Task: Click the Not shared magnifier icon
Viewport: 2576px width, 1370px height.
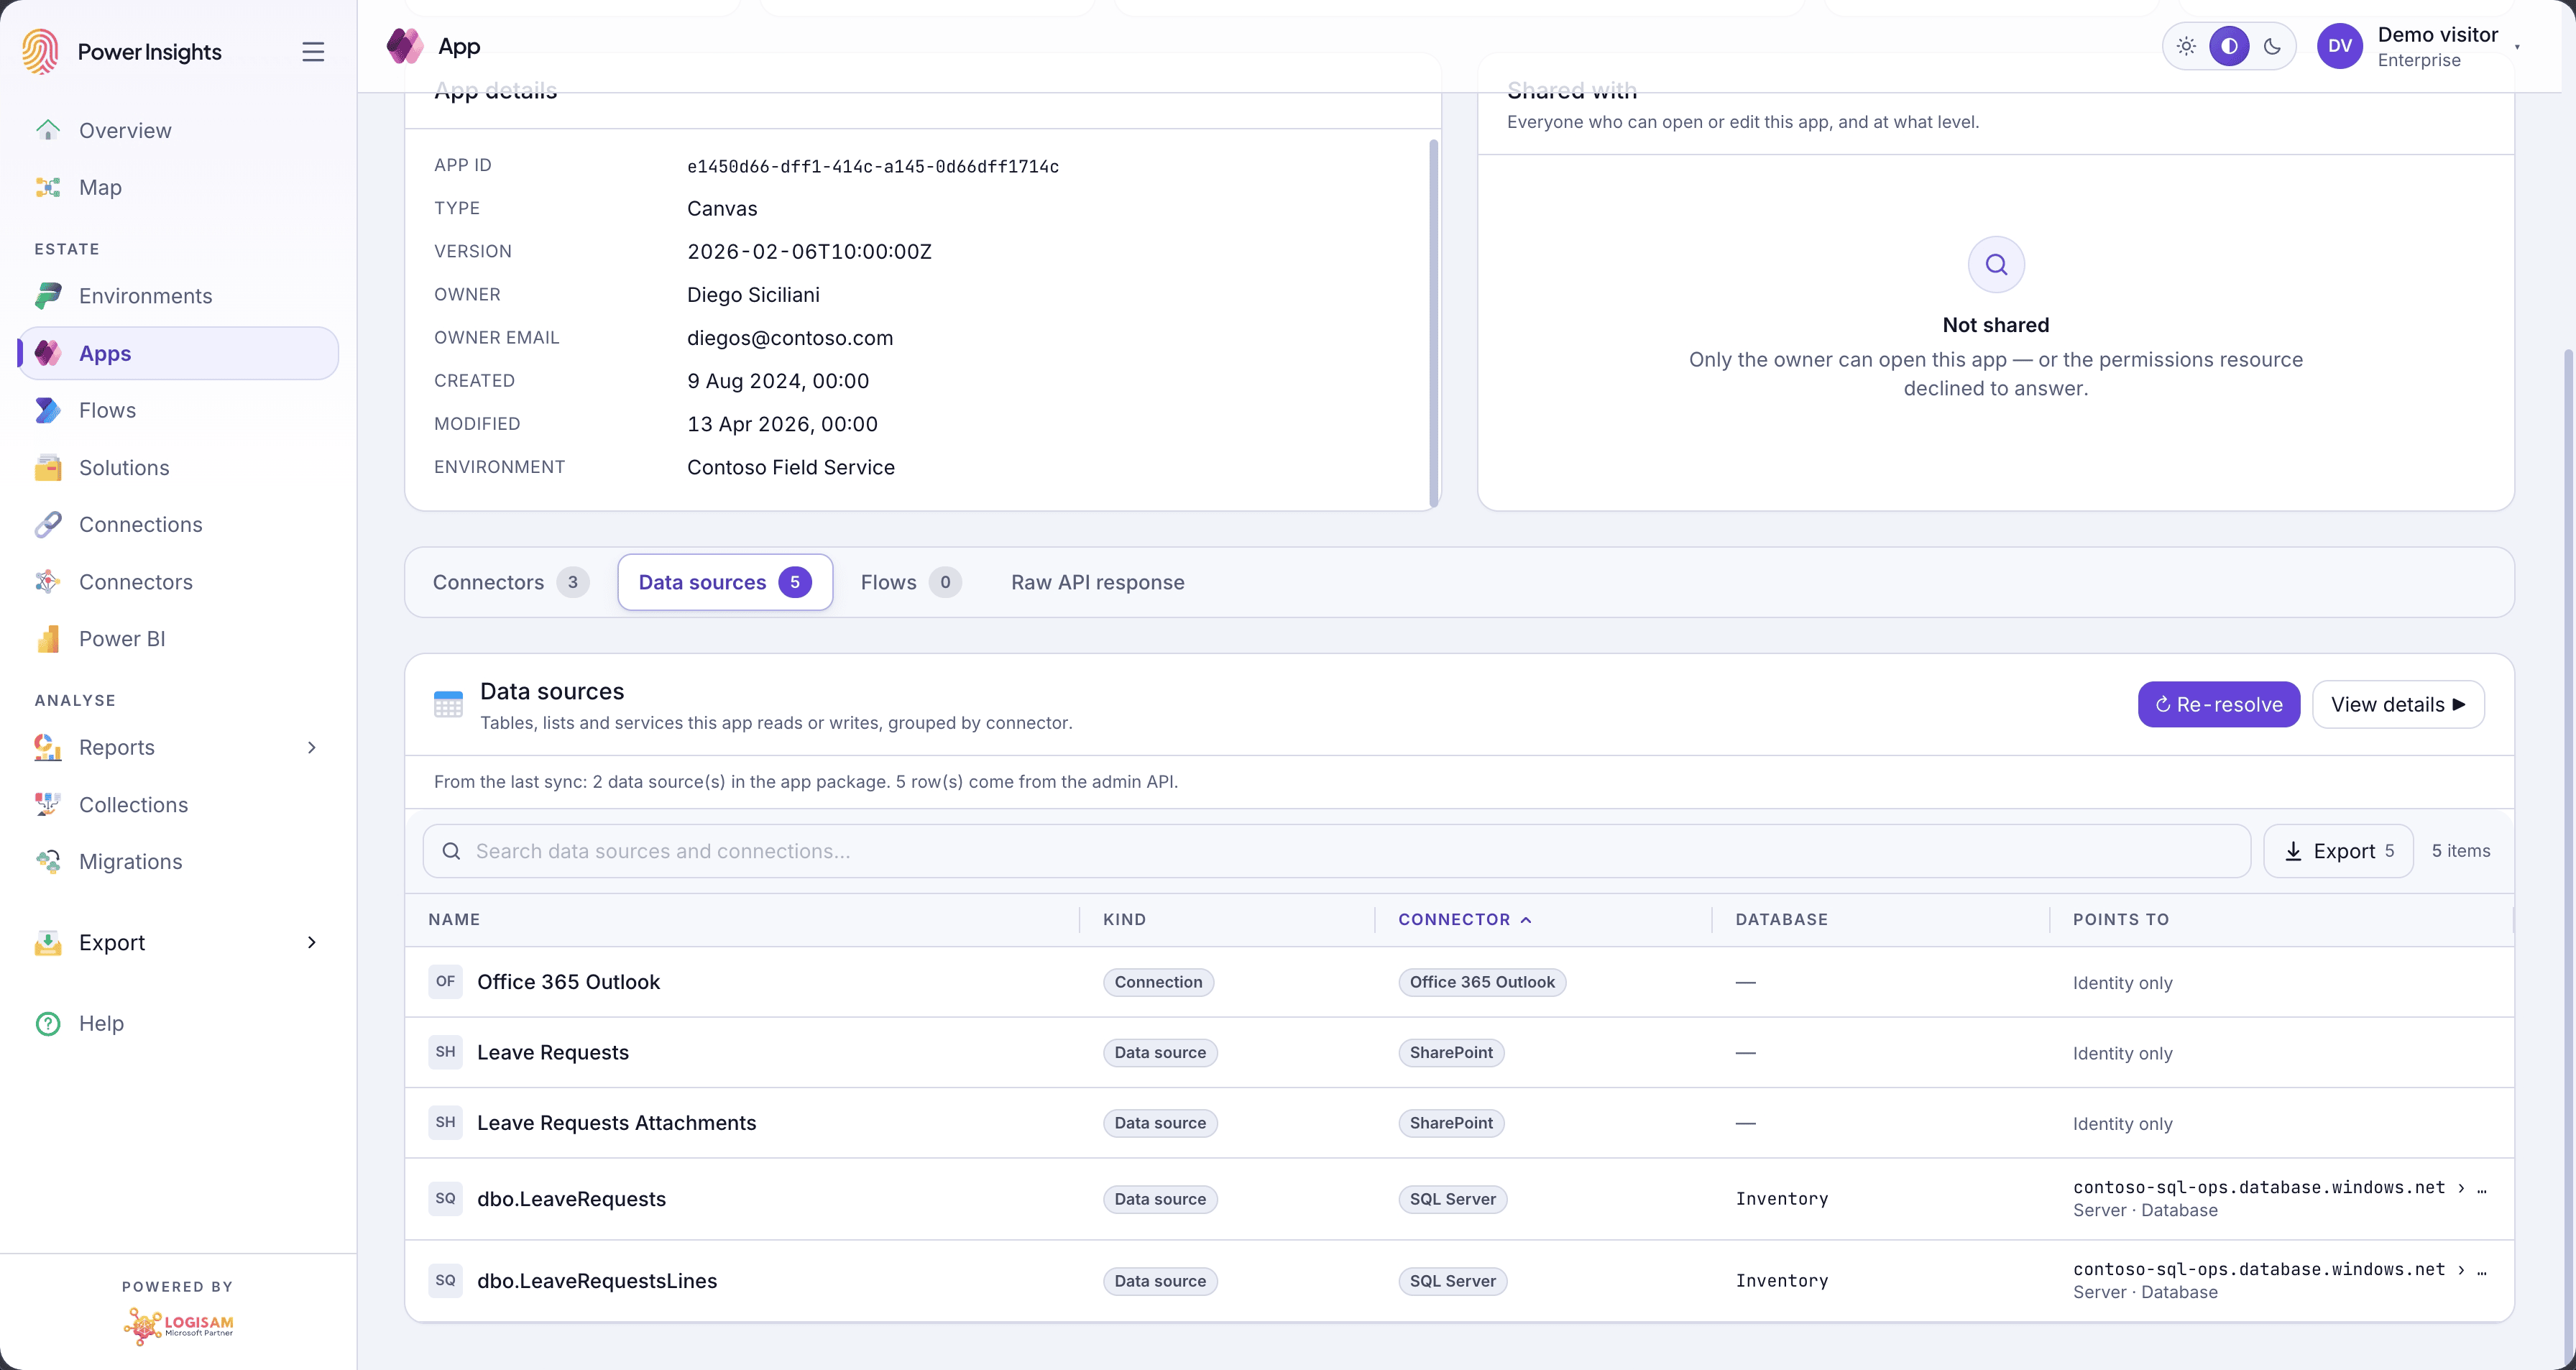Action: 1996,264
